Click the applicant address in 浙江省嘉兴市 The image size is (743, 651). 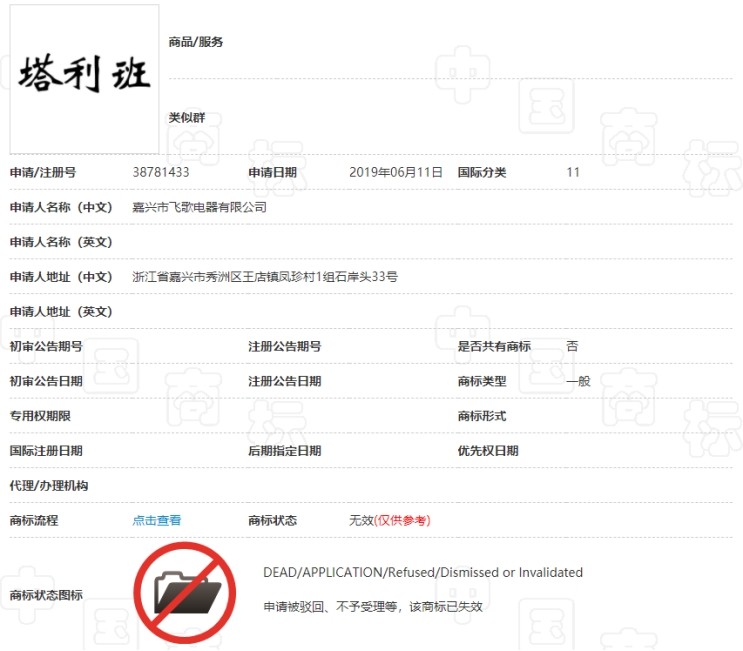[265, 276]
